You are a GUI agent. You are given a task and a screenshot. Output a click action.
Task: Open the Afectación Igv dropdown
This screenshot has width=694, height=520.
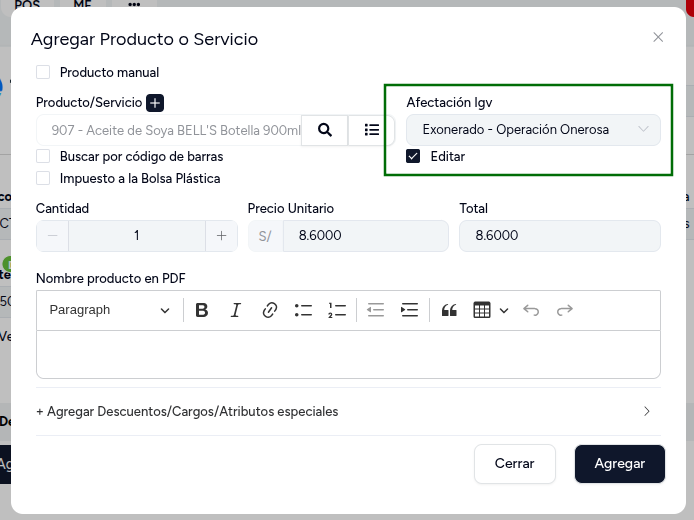pyautogui.click(x=533, y=130)
